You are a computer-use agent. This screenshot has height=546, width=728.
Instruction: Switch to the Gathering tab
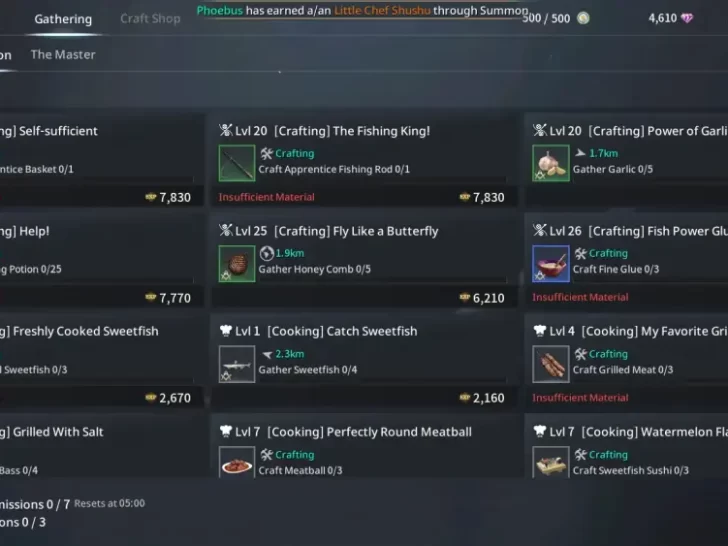coord(63,19)
